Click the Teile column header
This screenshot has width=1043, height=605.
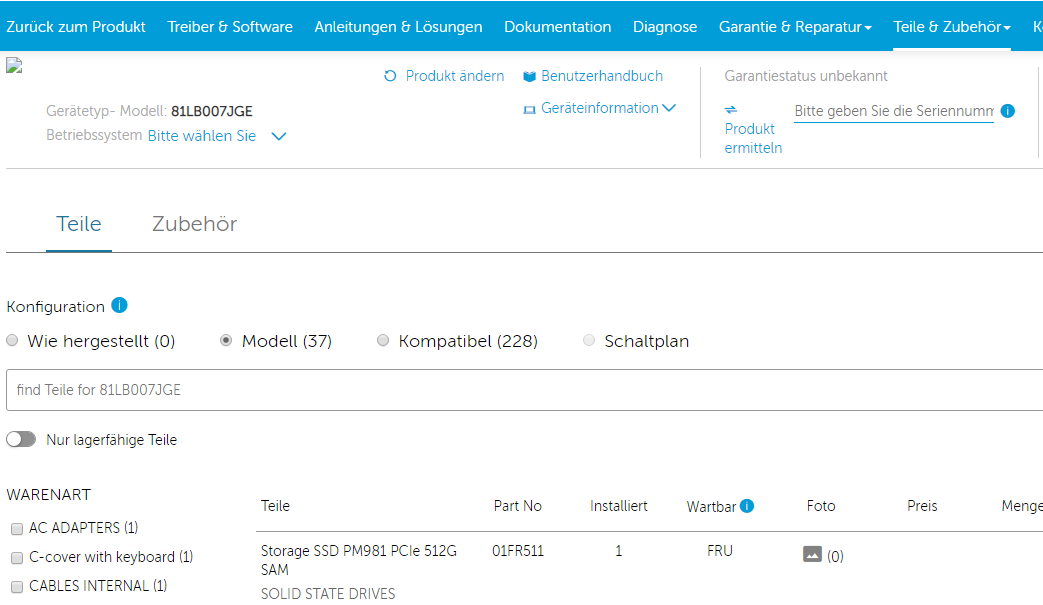(x=275, y=506)
